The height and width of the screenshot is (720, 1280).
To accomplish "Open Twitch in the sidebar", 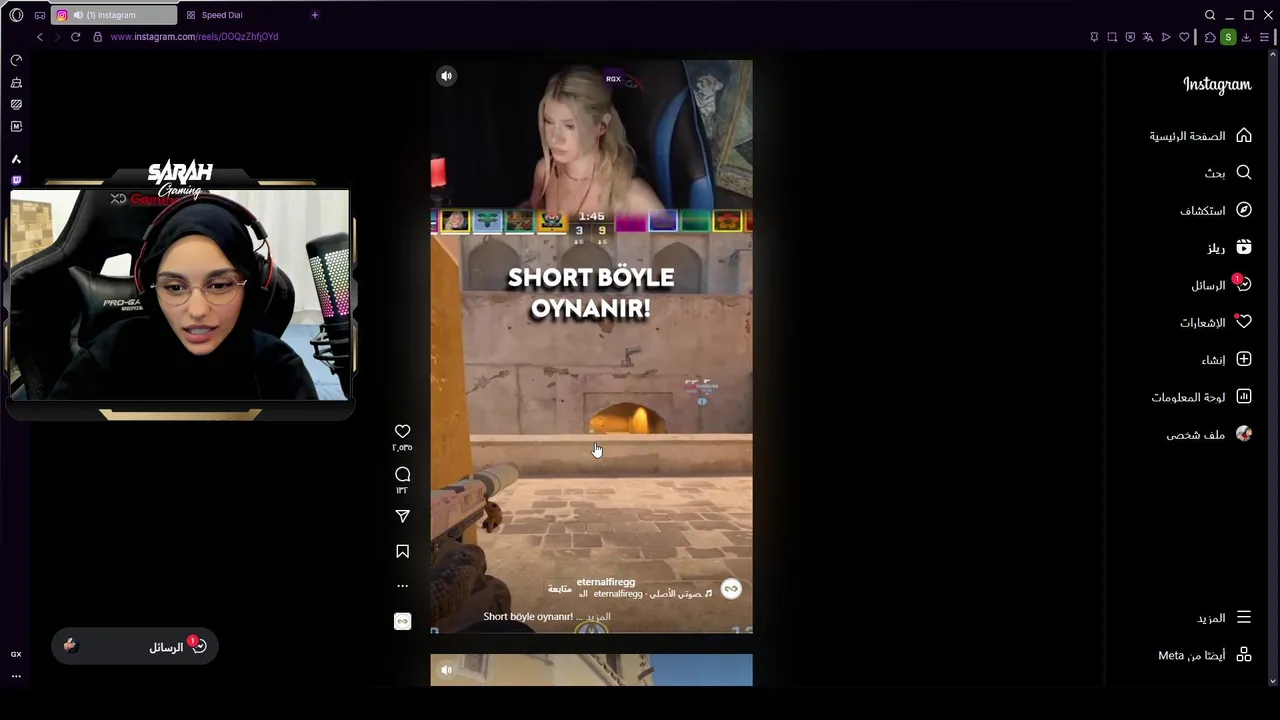I will 16,181.
